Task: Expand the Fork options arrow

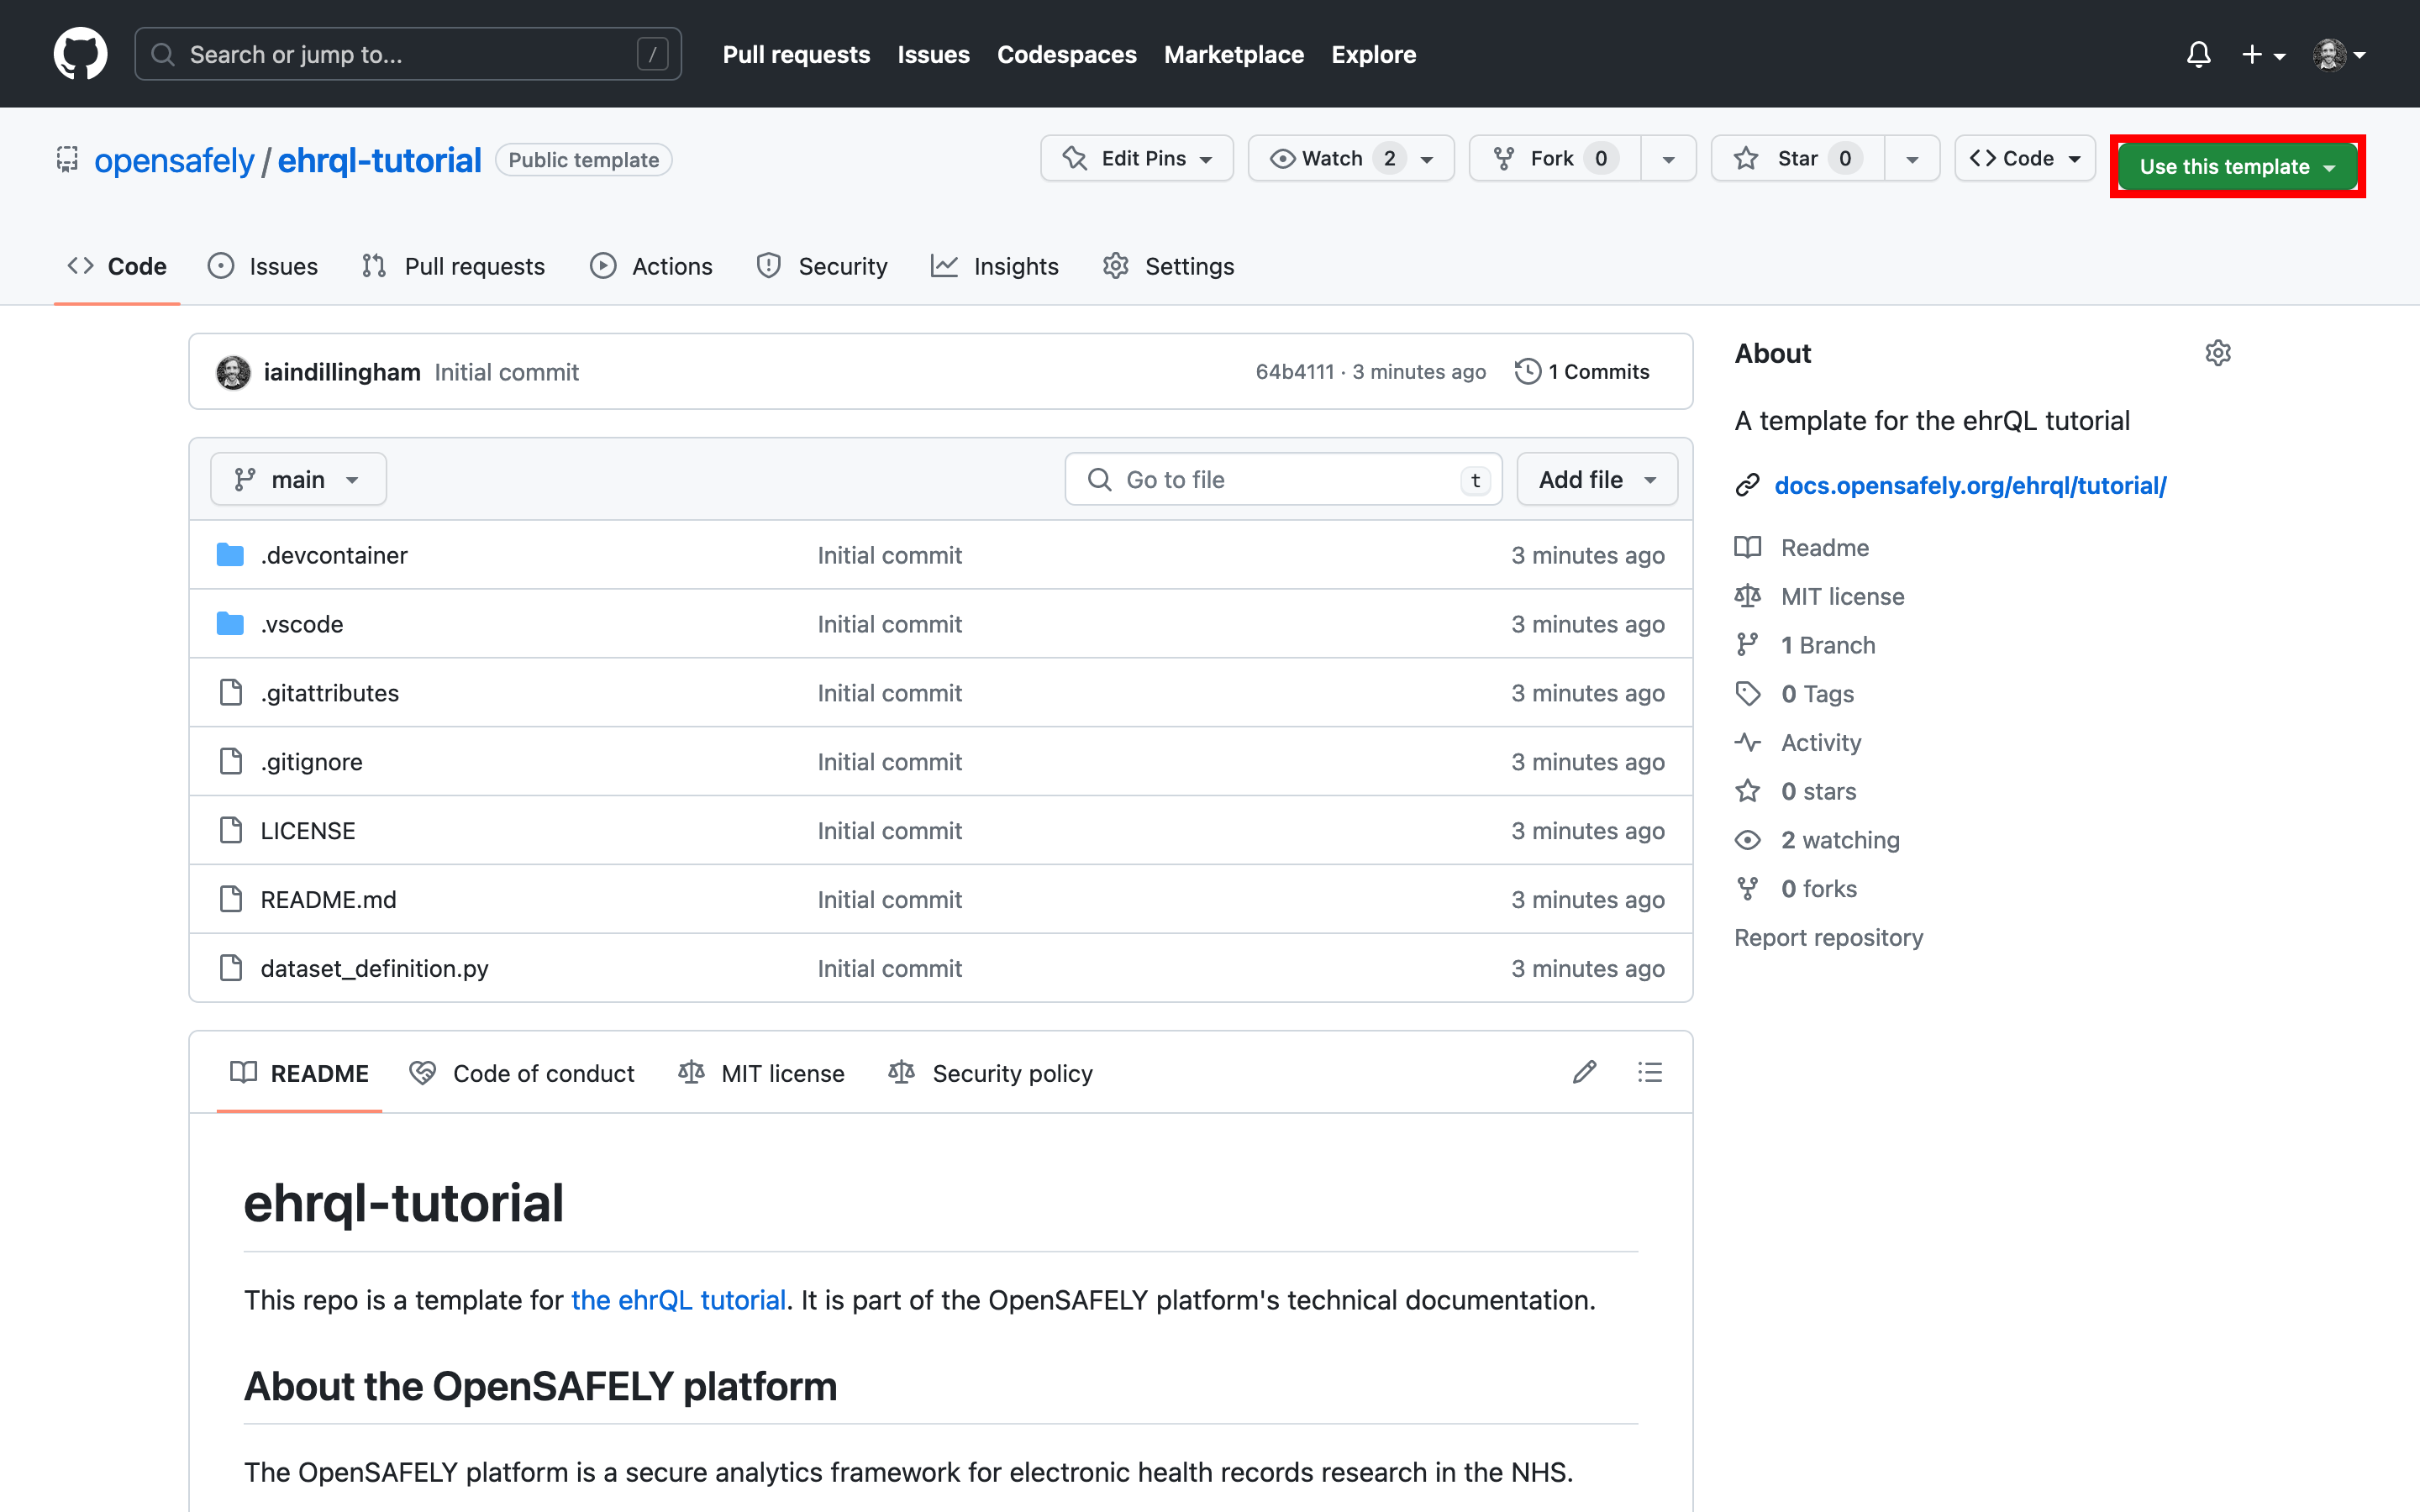Action: point(1668,159)
